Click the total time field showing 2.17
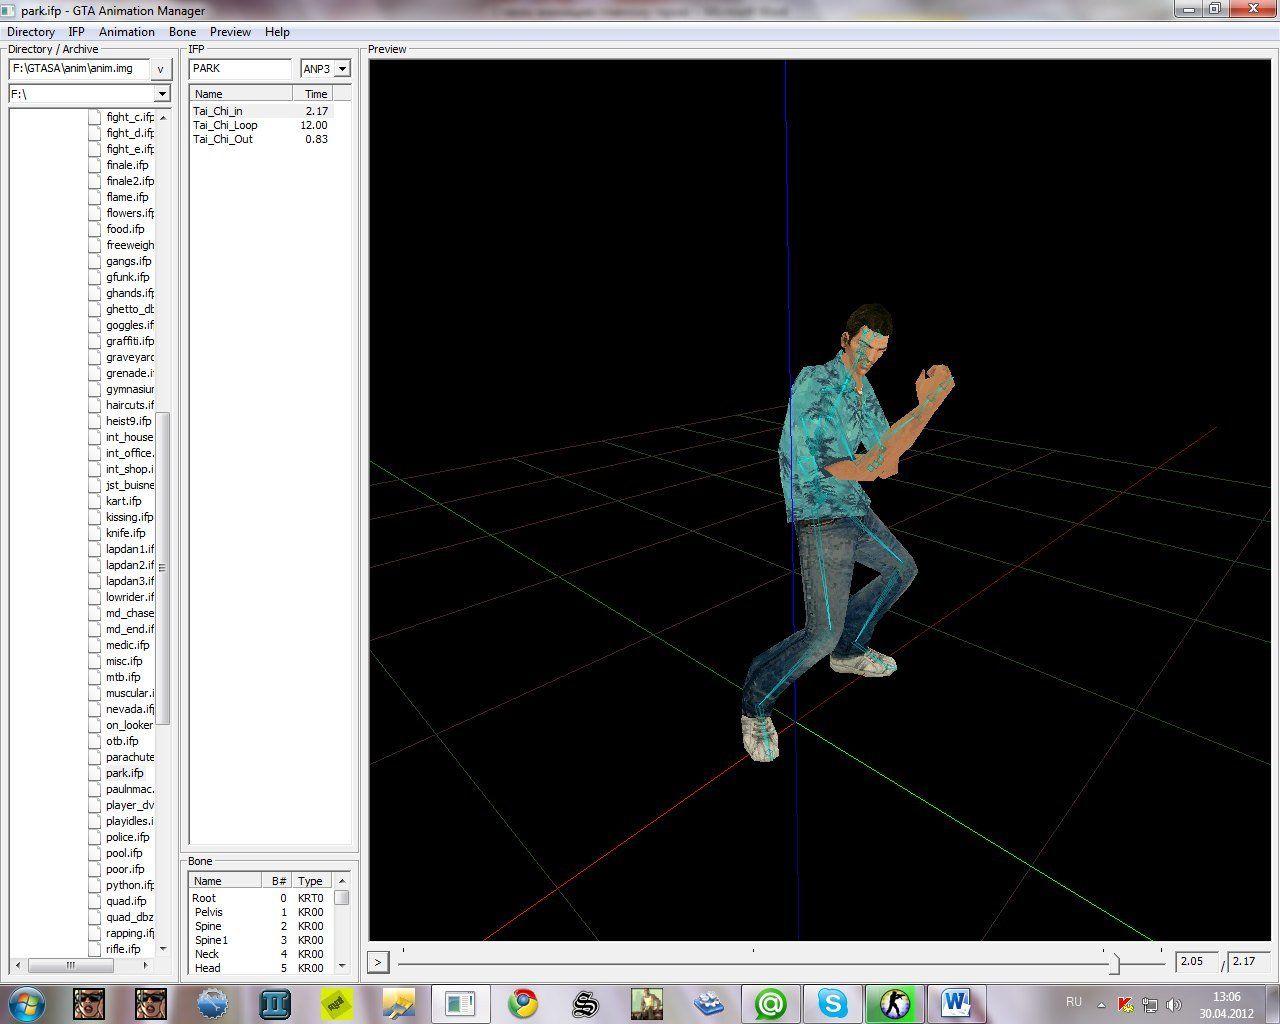The image size is (1280, 1024). [1249, 962]
